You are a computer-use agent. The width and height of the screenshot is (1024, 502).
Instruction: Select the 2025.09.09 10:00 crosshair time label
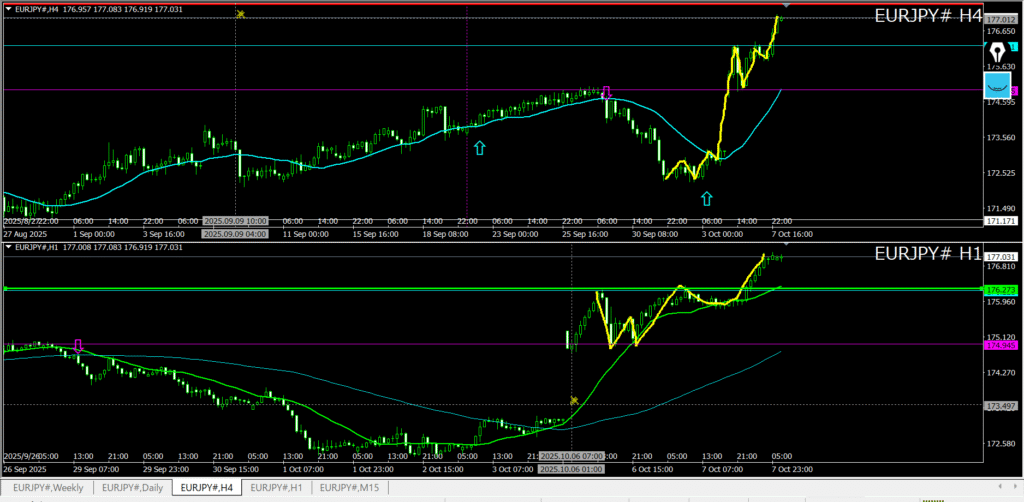pos(235,221)
